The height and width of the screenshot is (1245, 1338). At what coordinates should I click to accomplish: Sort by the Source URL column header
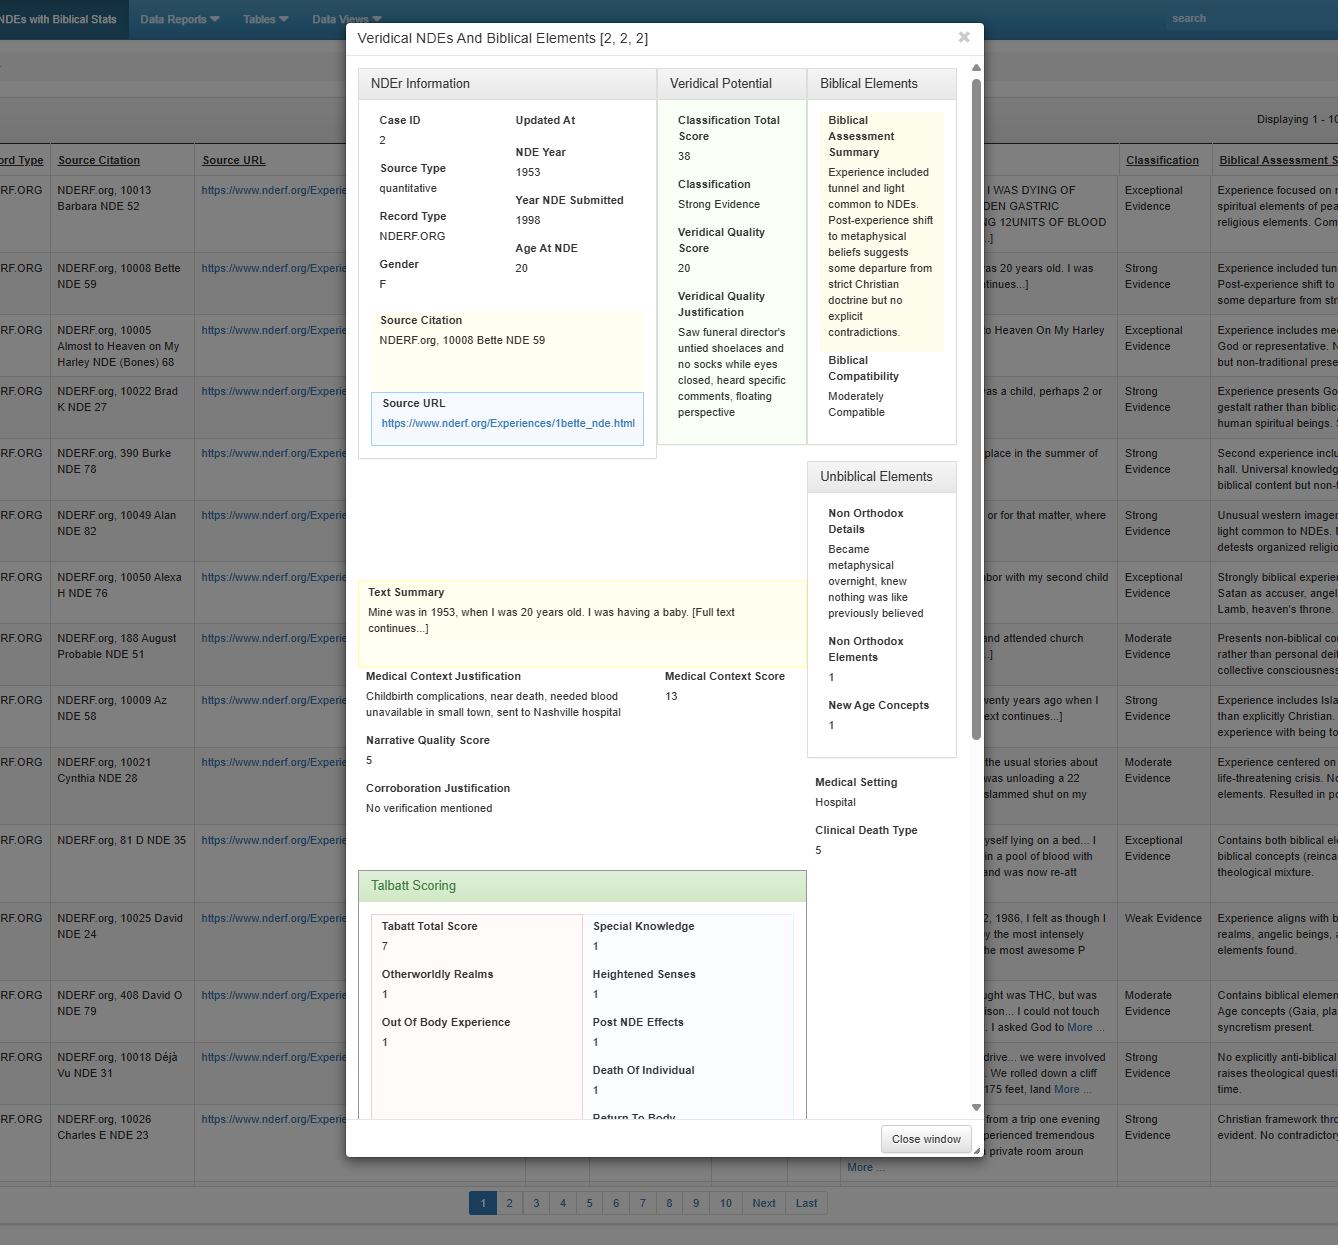234,160
